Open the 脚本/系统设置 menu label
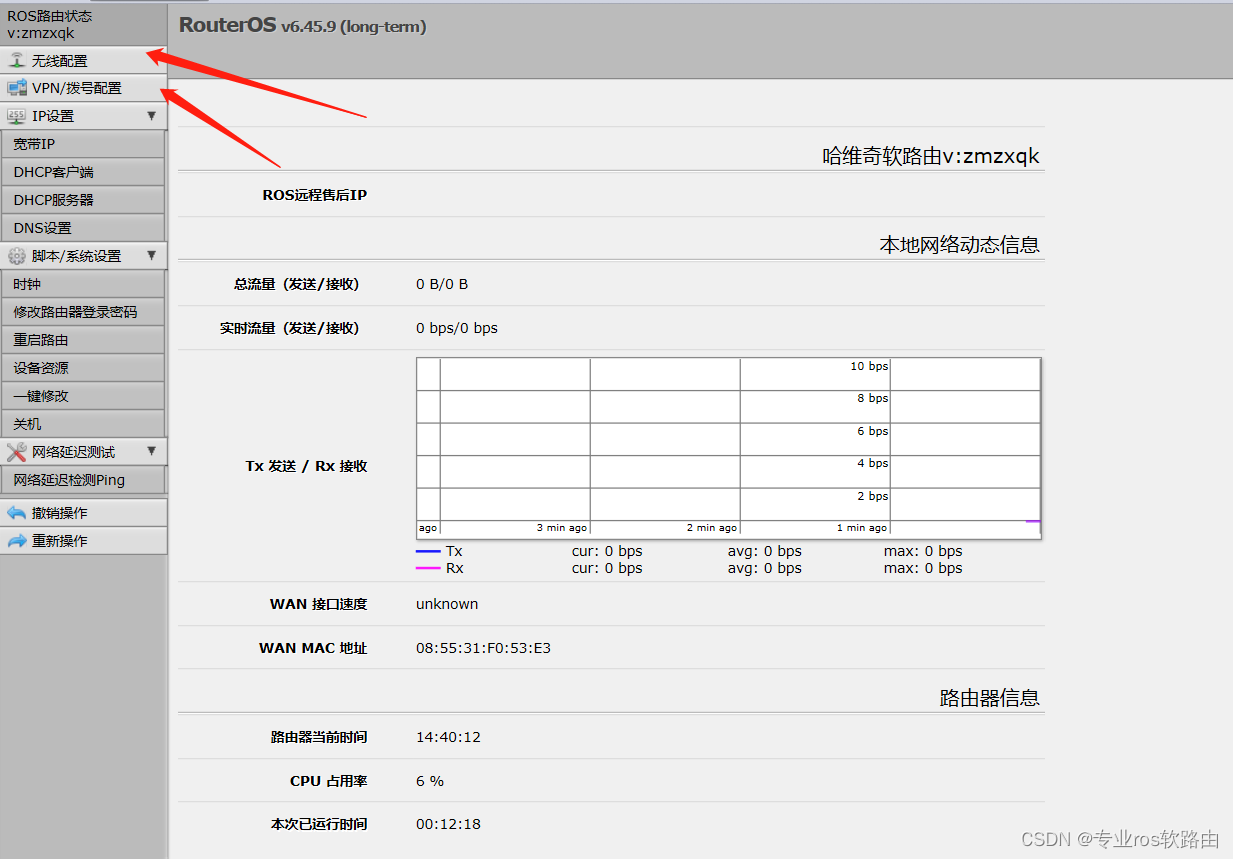The width and height of the screenshot is (1233, 859). pos(76,256)
